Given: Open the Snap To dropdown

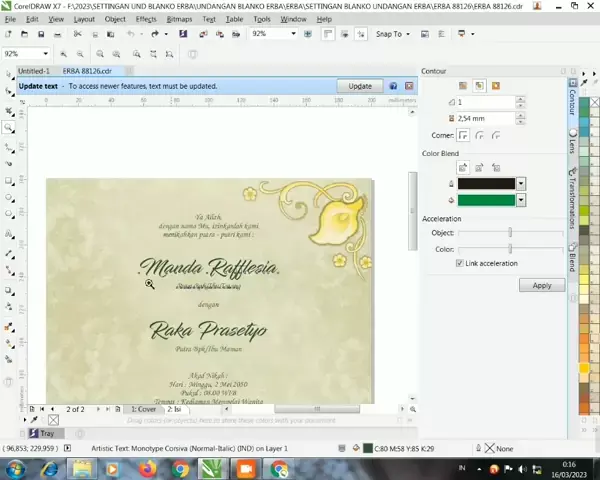Looking at the screenshot, I should pyautogui.click(x=394, y=34).
